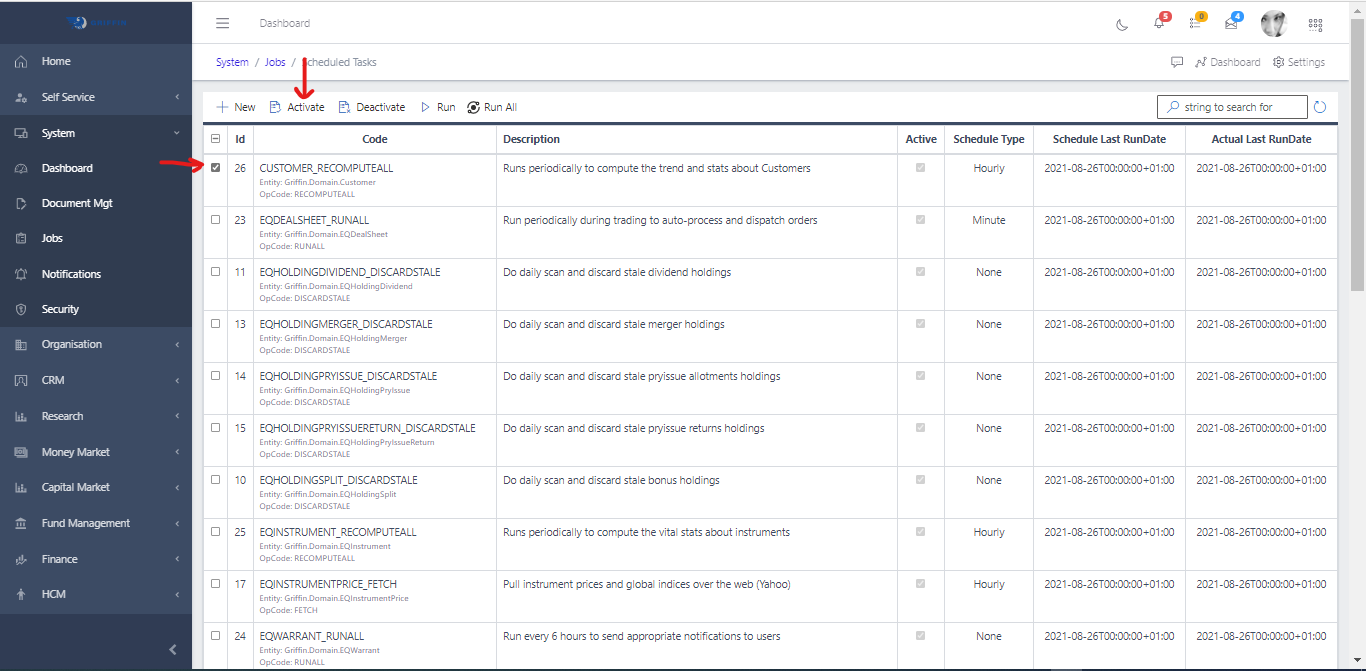The image size is (1366, 671).
Task: Click Run All in the toolbar
Action: (492, 107)
